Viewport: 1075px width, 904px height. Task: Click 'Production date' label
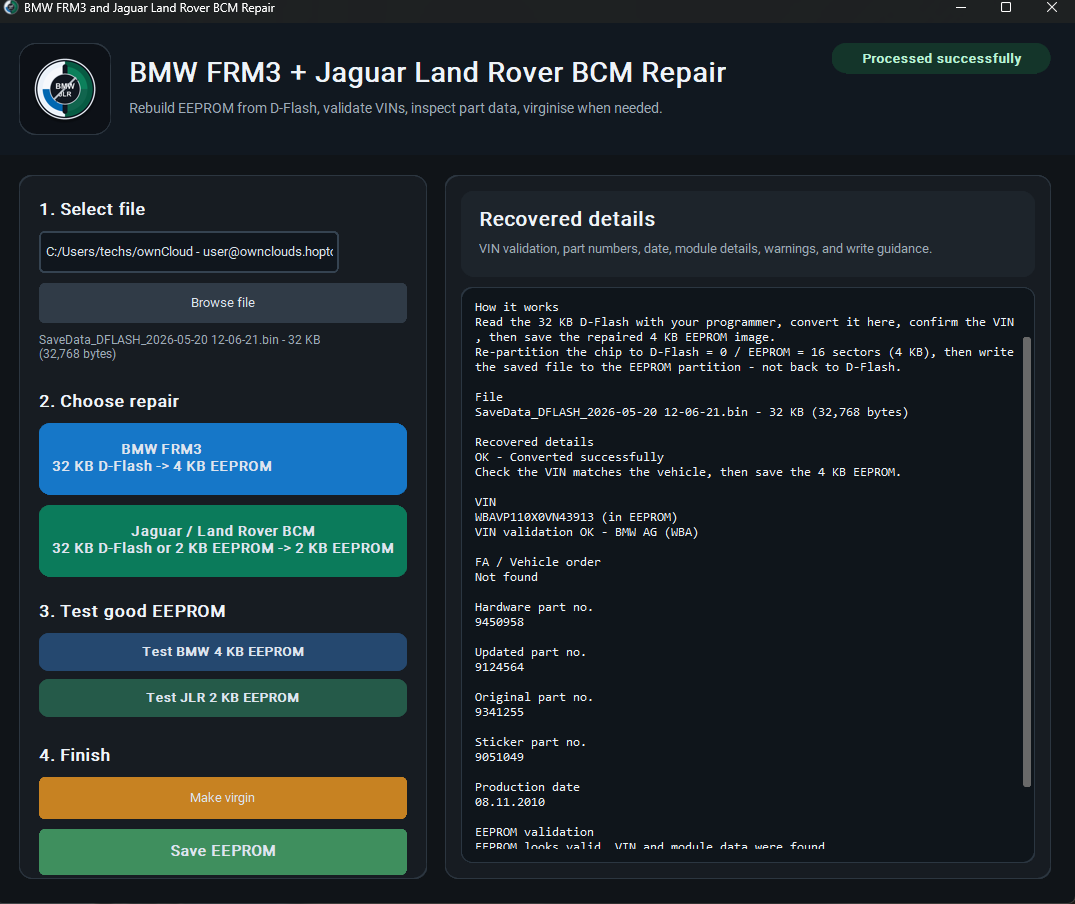point(527,787)
